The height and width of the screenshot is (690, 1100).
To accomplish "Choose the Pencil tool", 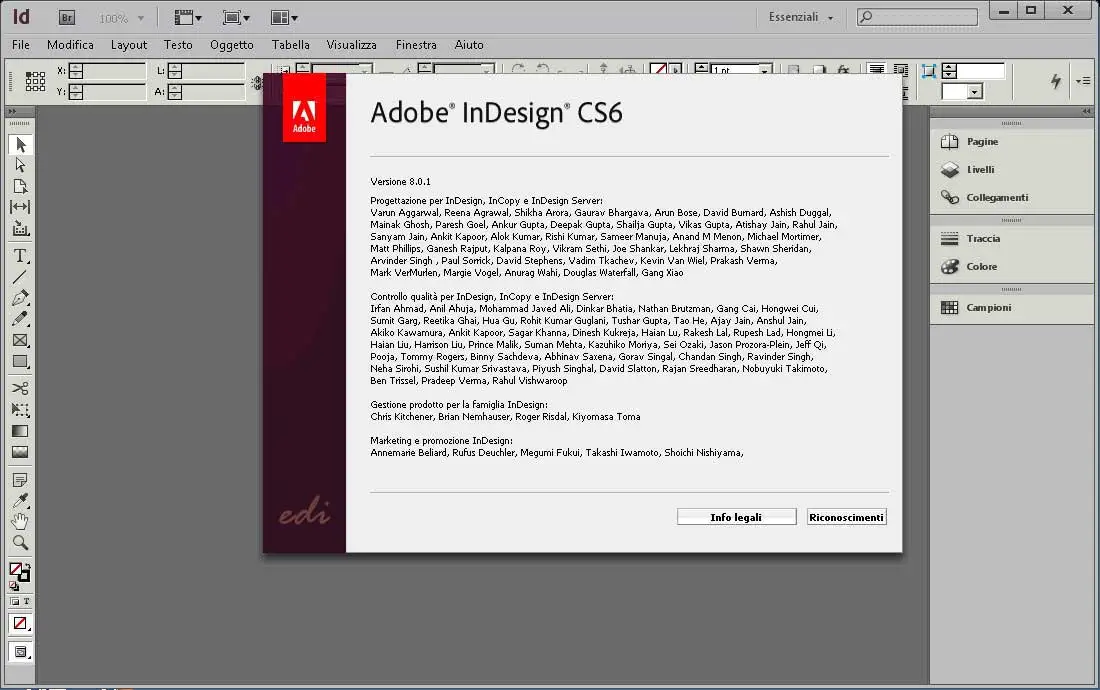I will click(20, 319).
